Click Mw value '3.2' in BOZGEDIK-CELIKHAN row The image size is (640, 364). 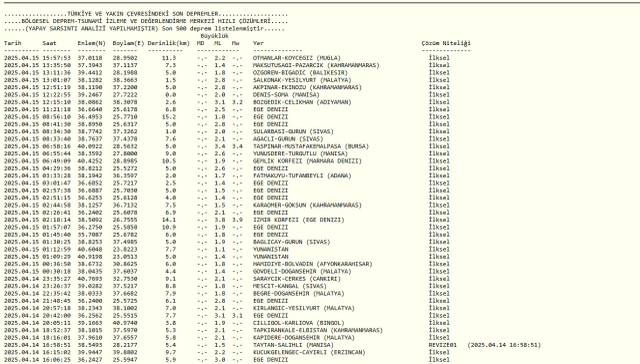click(x=237, y=102)
